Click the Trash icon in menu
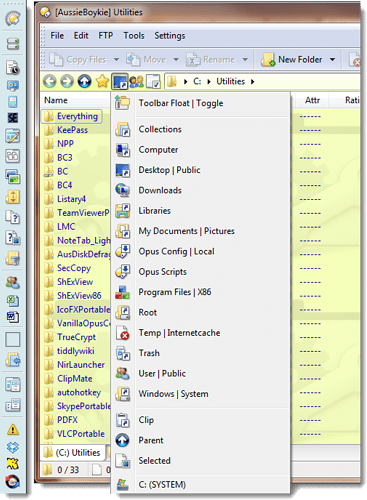This screenshot has width=367, height=500. point(122,353)
